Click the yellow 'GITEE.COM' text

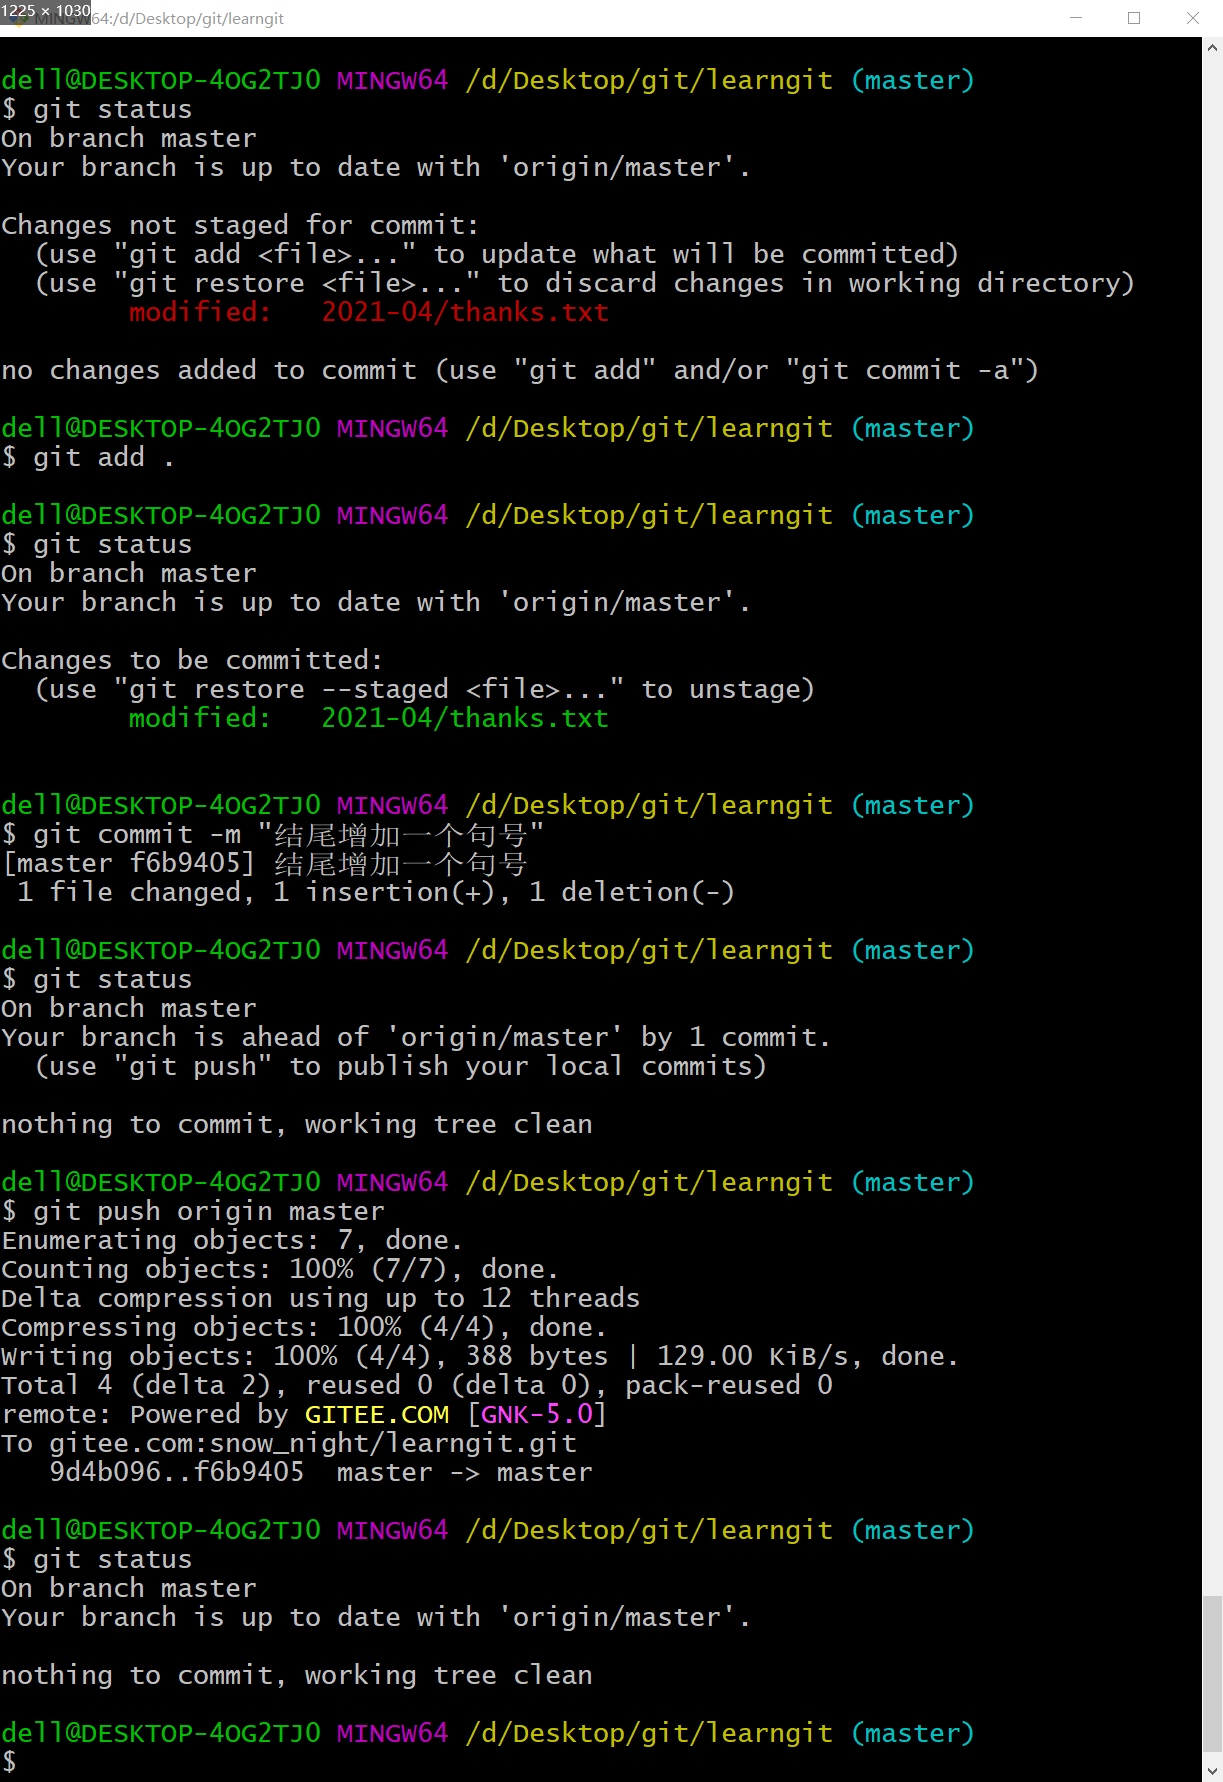[377, 1414]
